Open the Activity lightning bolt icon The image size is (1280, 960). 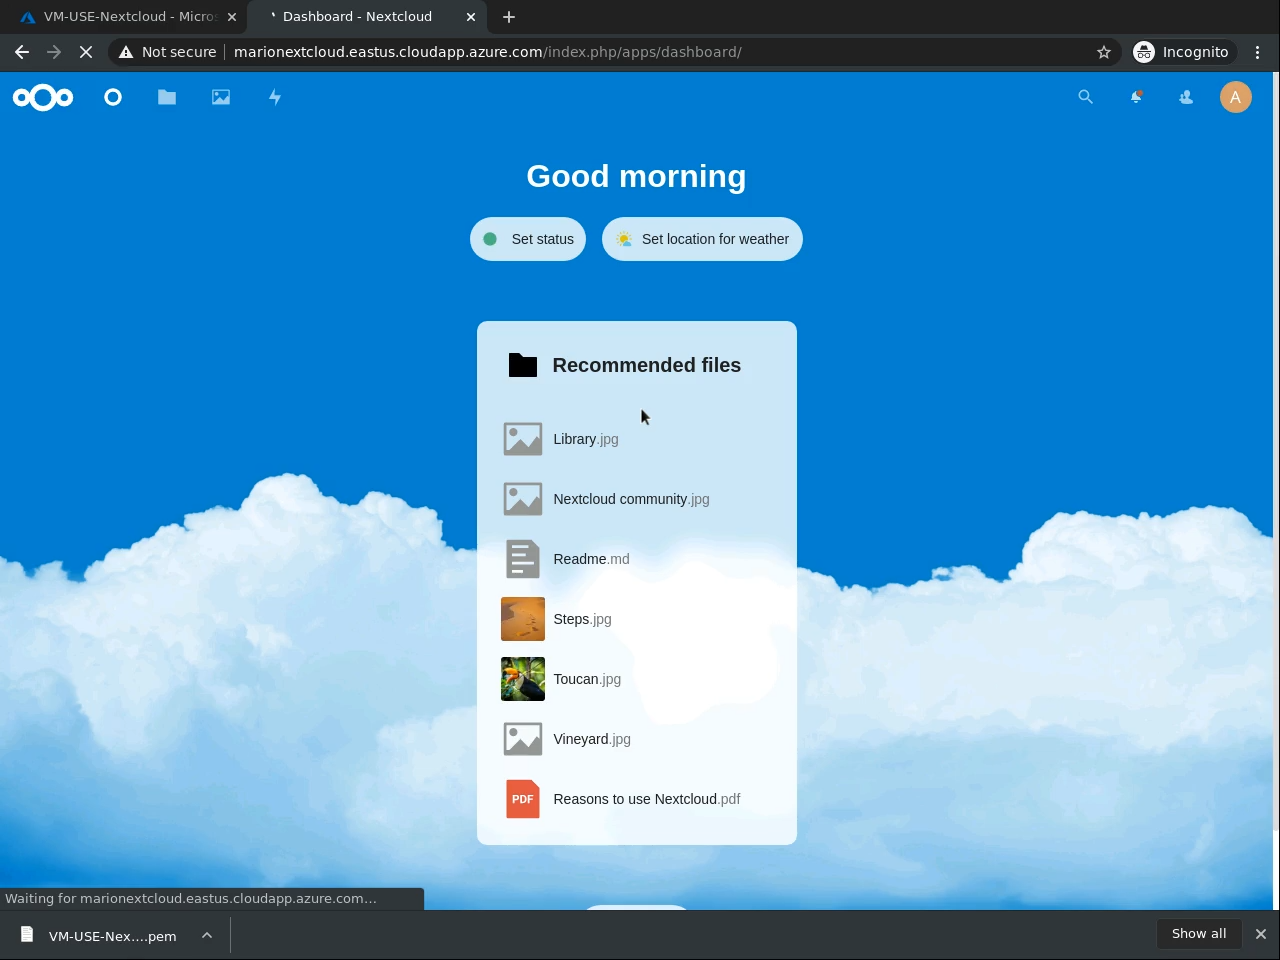[x=275, y=97]
